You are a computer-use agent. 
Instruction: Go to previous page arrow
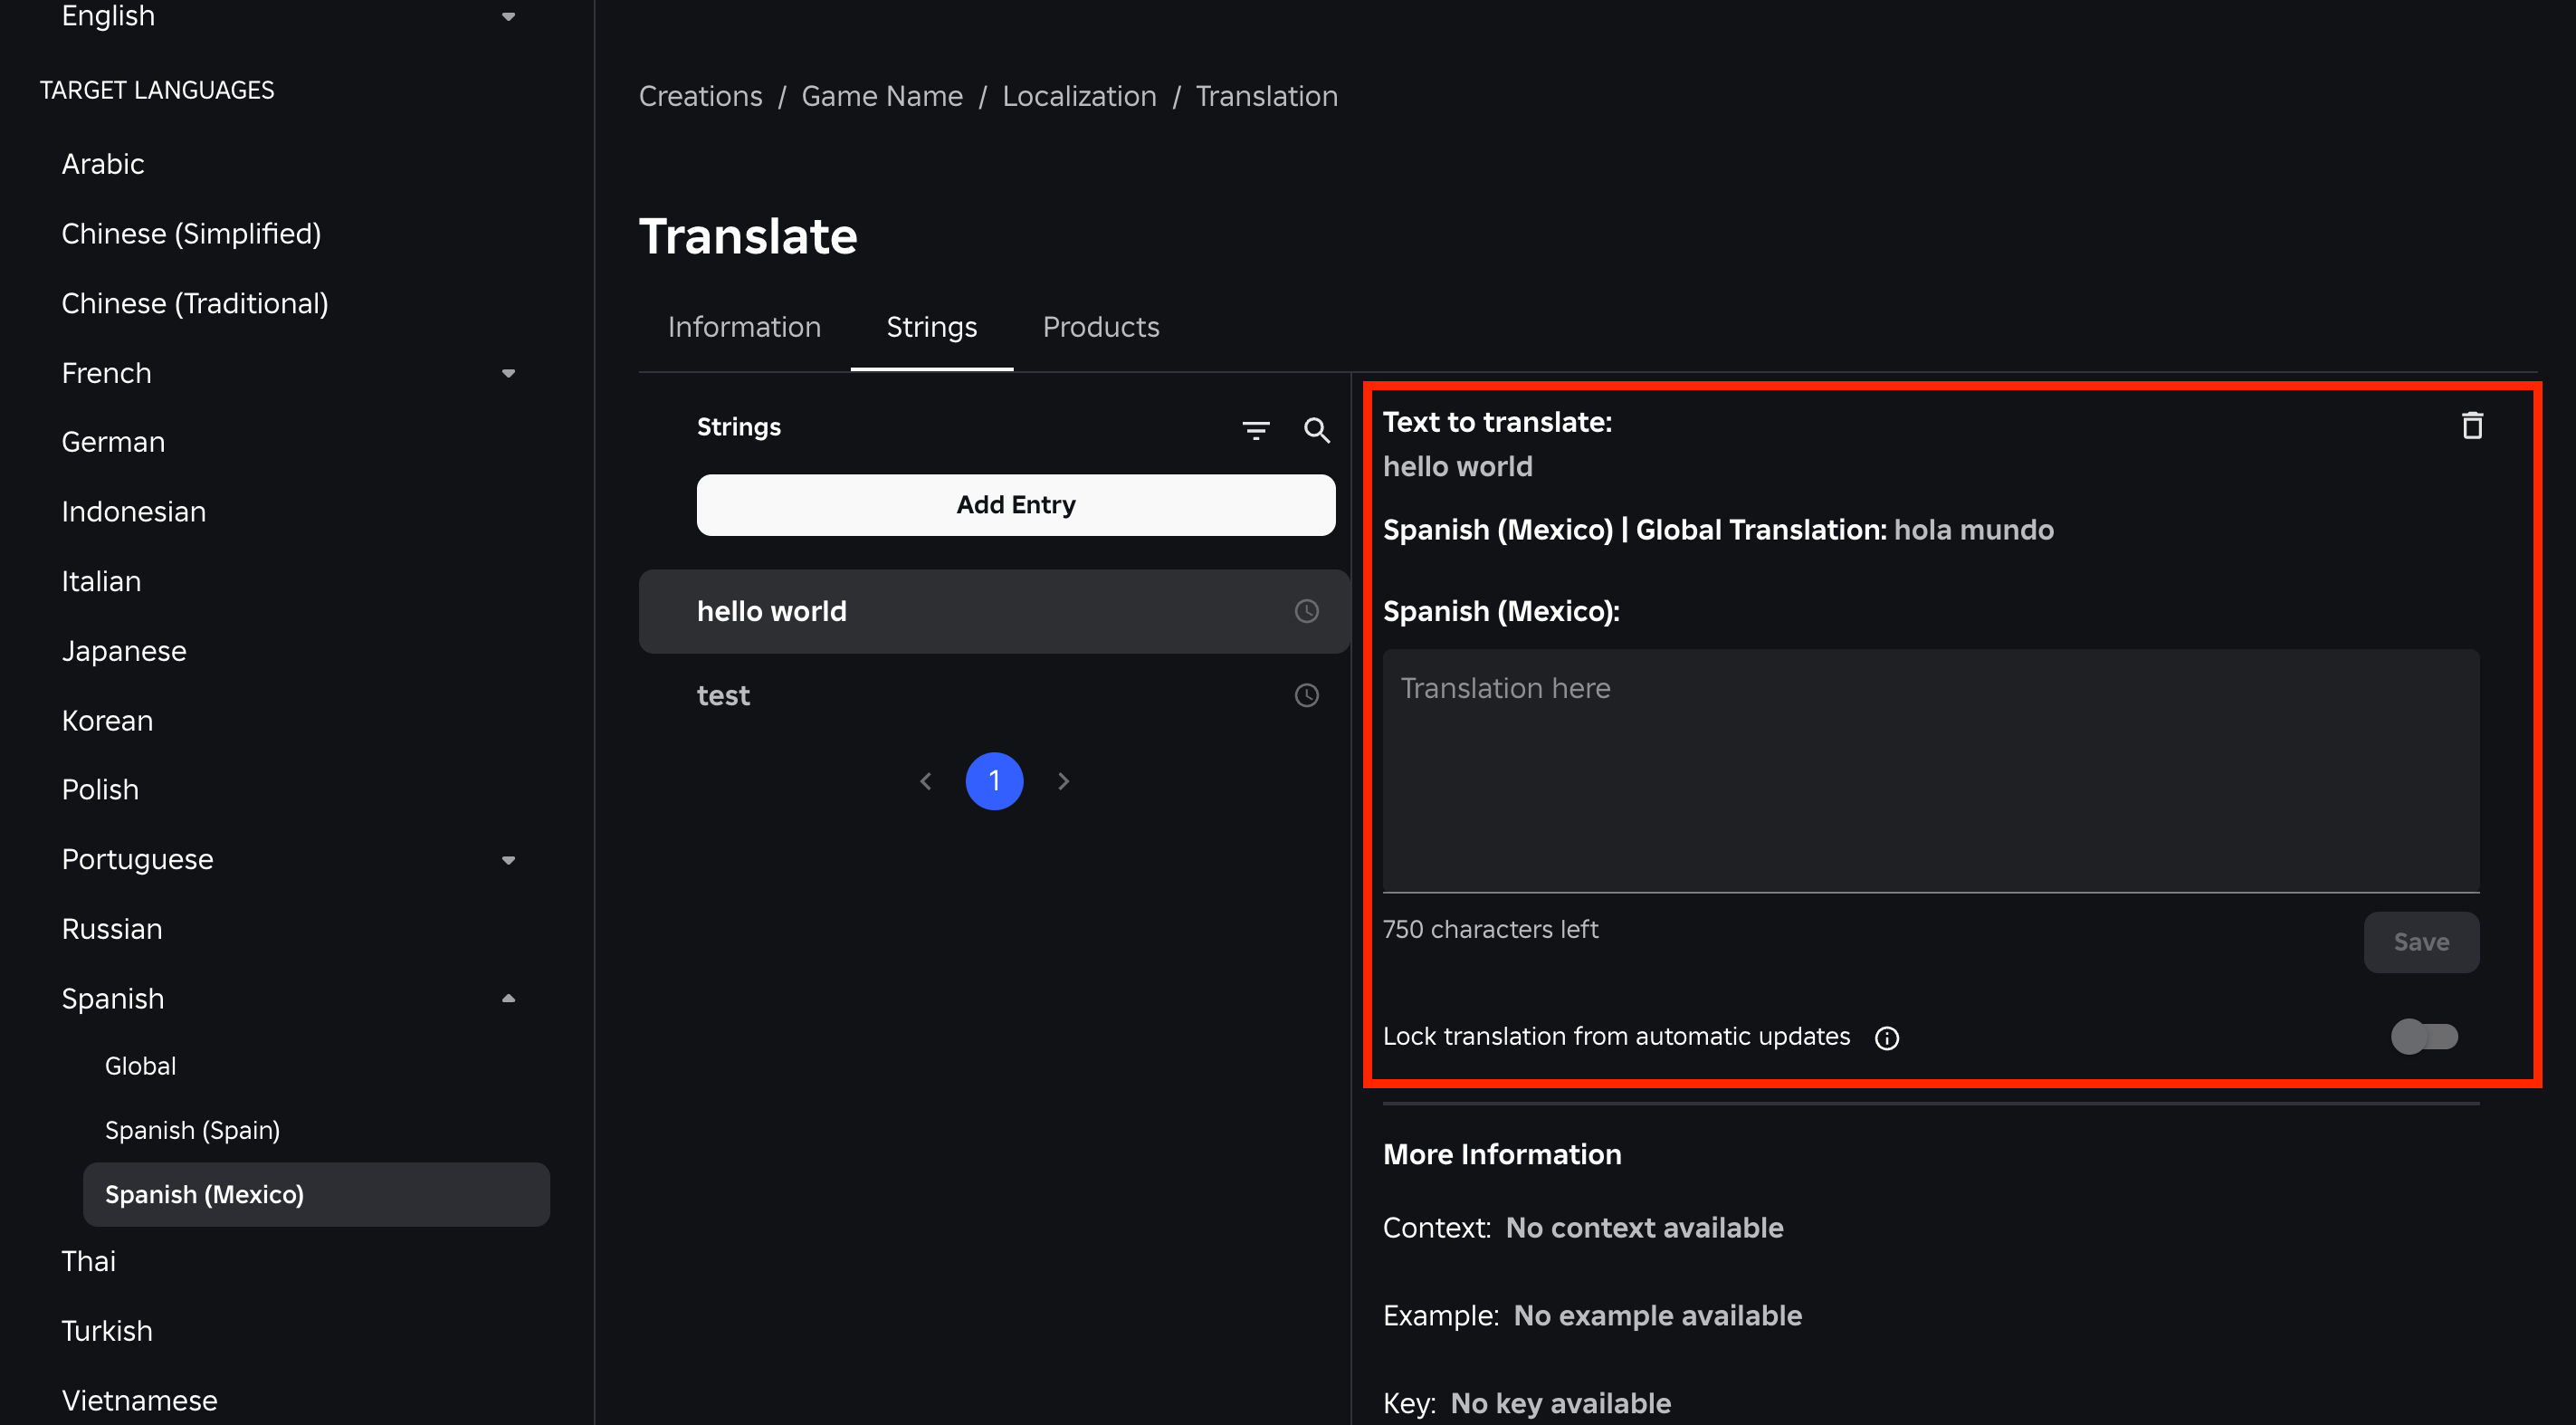click(x=926, y=781)
